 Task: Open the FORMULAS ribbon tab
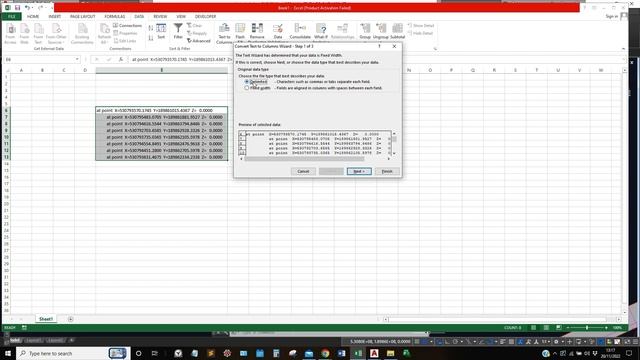115,16
